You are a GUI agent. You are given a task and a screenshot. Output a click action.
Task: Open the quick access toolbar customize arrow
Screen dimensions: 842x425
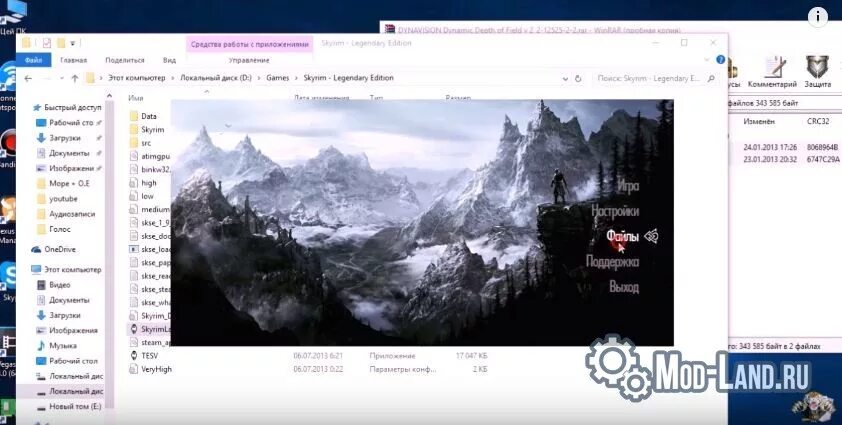[72, 43]
